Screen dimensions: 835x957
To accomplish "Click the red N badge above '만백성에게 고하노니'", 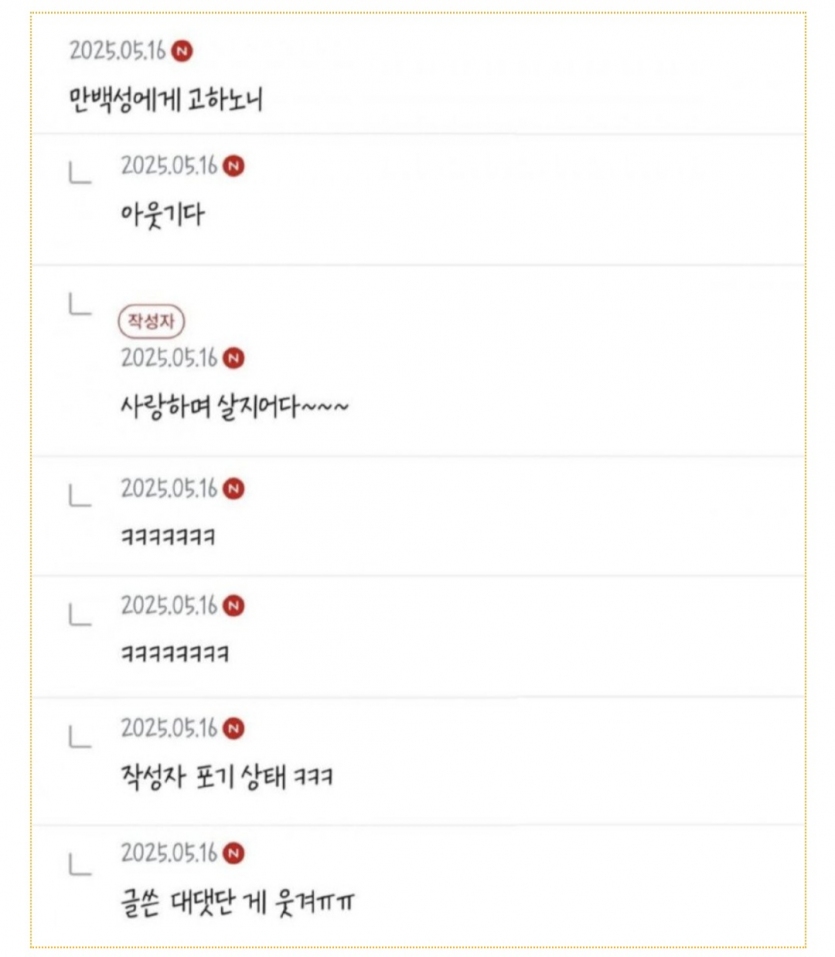I will [x=181, y=51].
